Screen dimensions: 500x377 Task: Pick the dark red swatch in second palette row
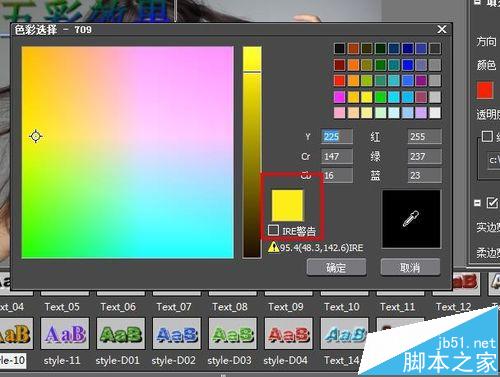click(339, 65)
